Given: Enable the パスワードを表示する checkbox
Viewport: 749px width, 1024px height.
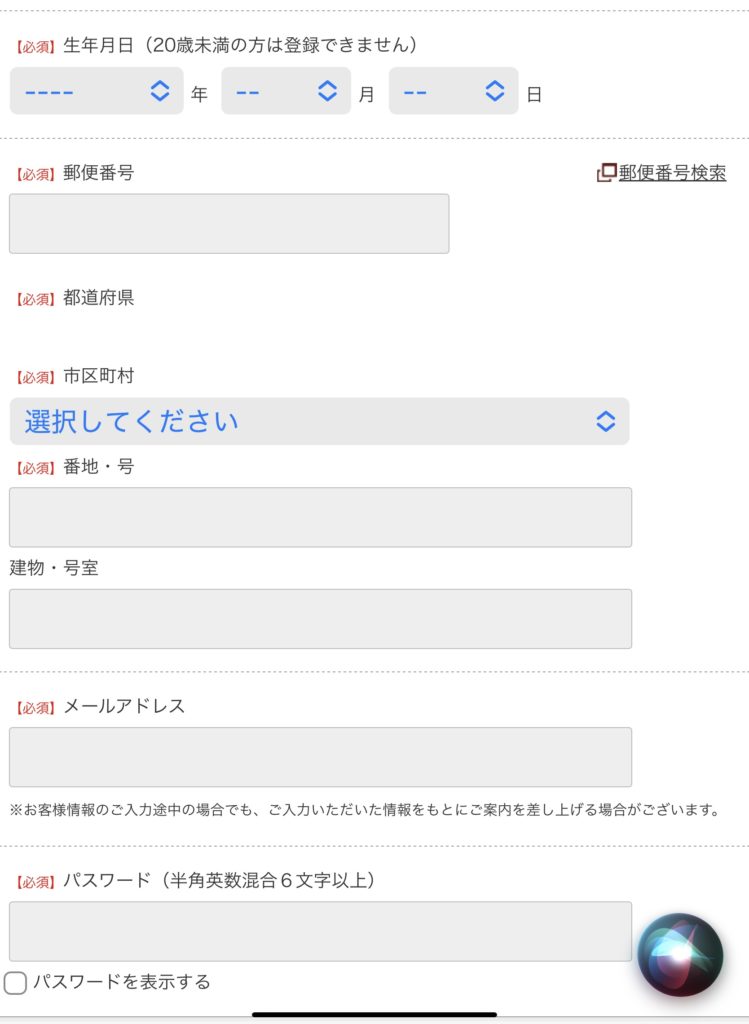Looking at the screenshot, I should click(15, 983).
